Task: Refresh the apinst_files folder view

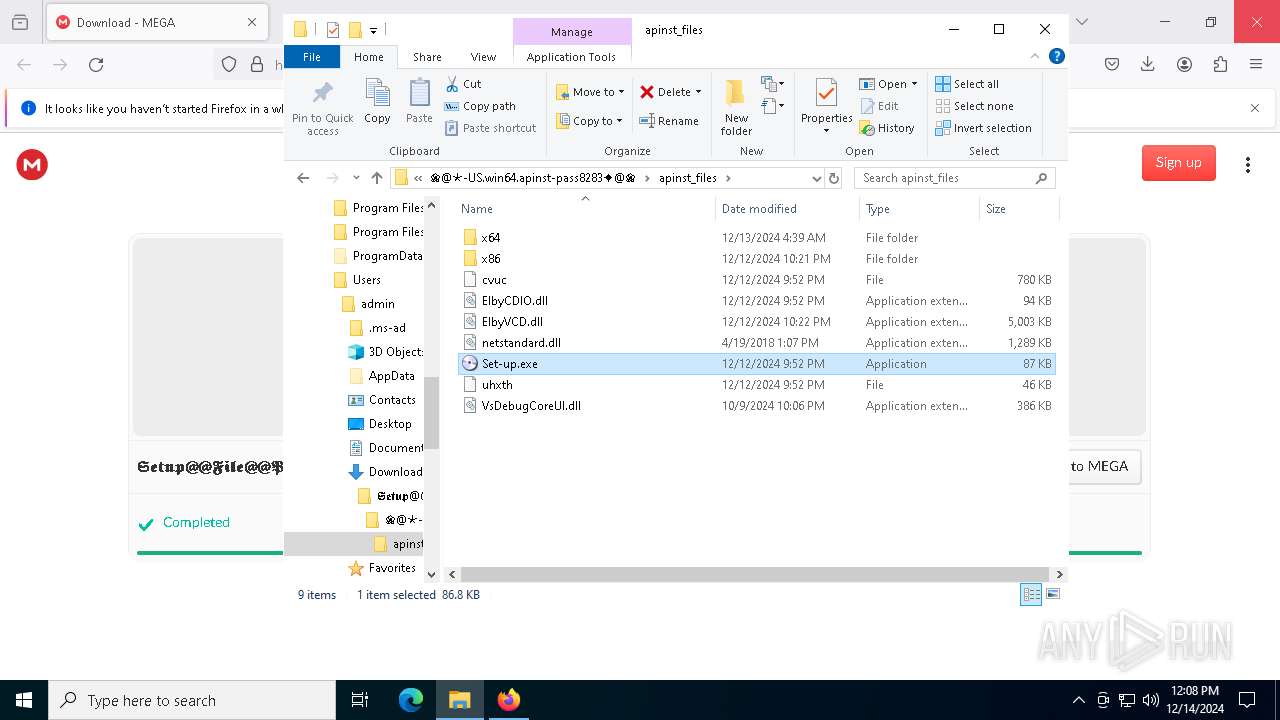Action: click(834, 178)
